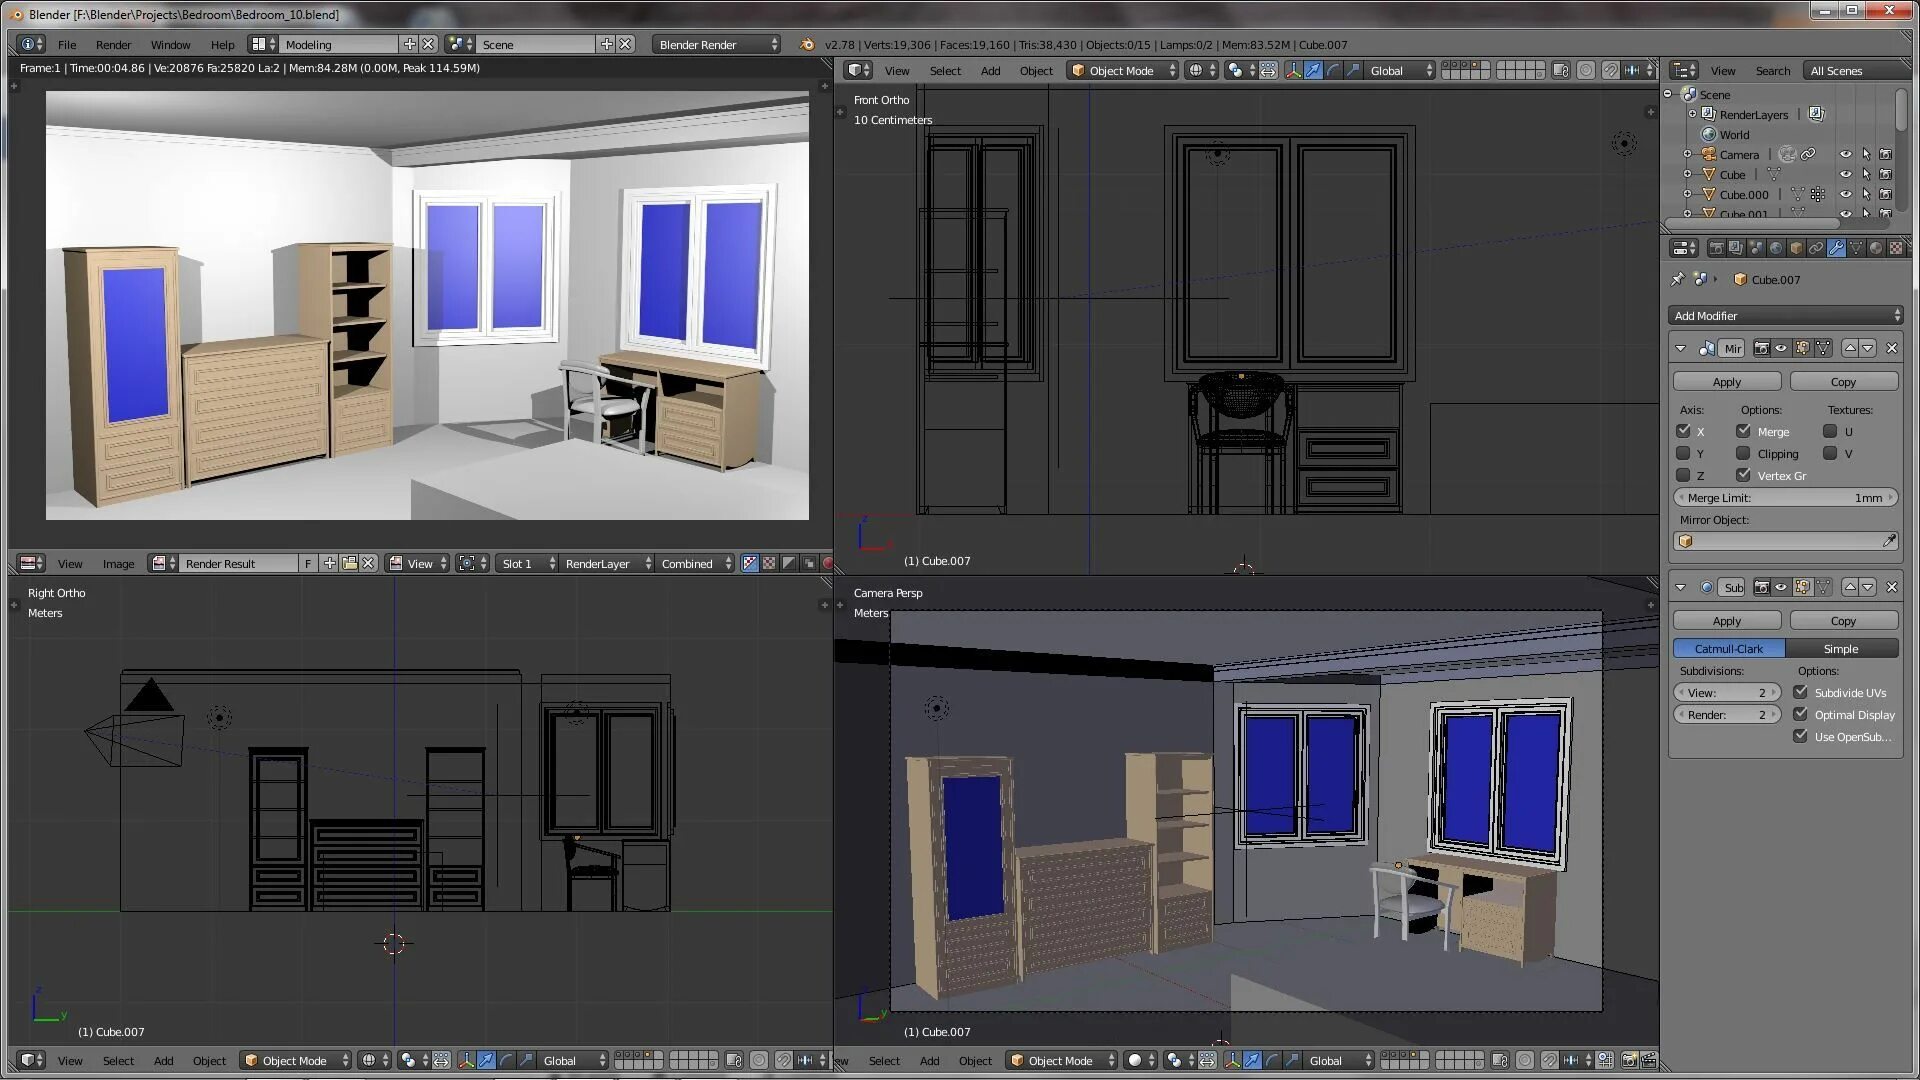
Task: Open the Help menu
Action: [x=222, y=44]
